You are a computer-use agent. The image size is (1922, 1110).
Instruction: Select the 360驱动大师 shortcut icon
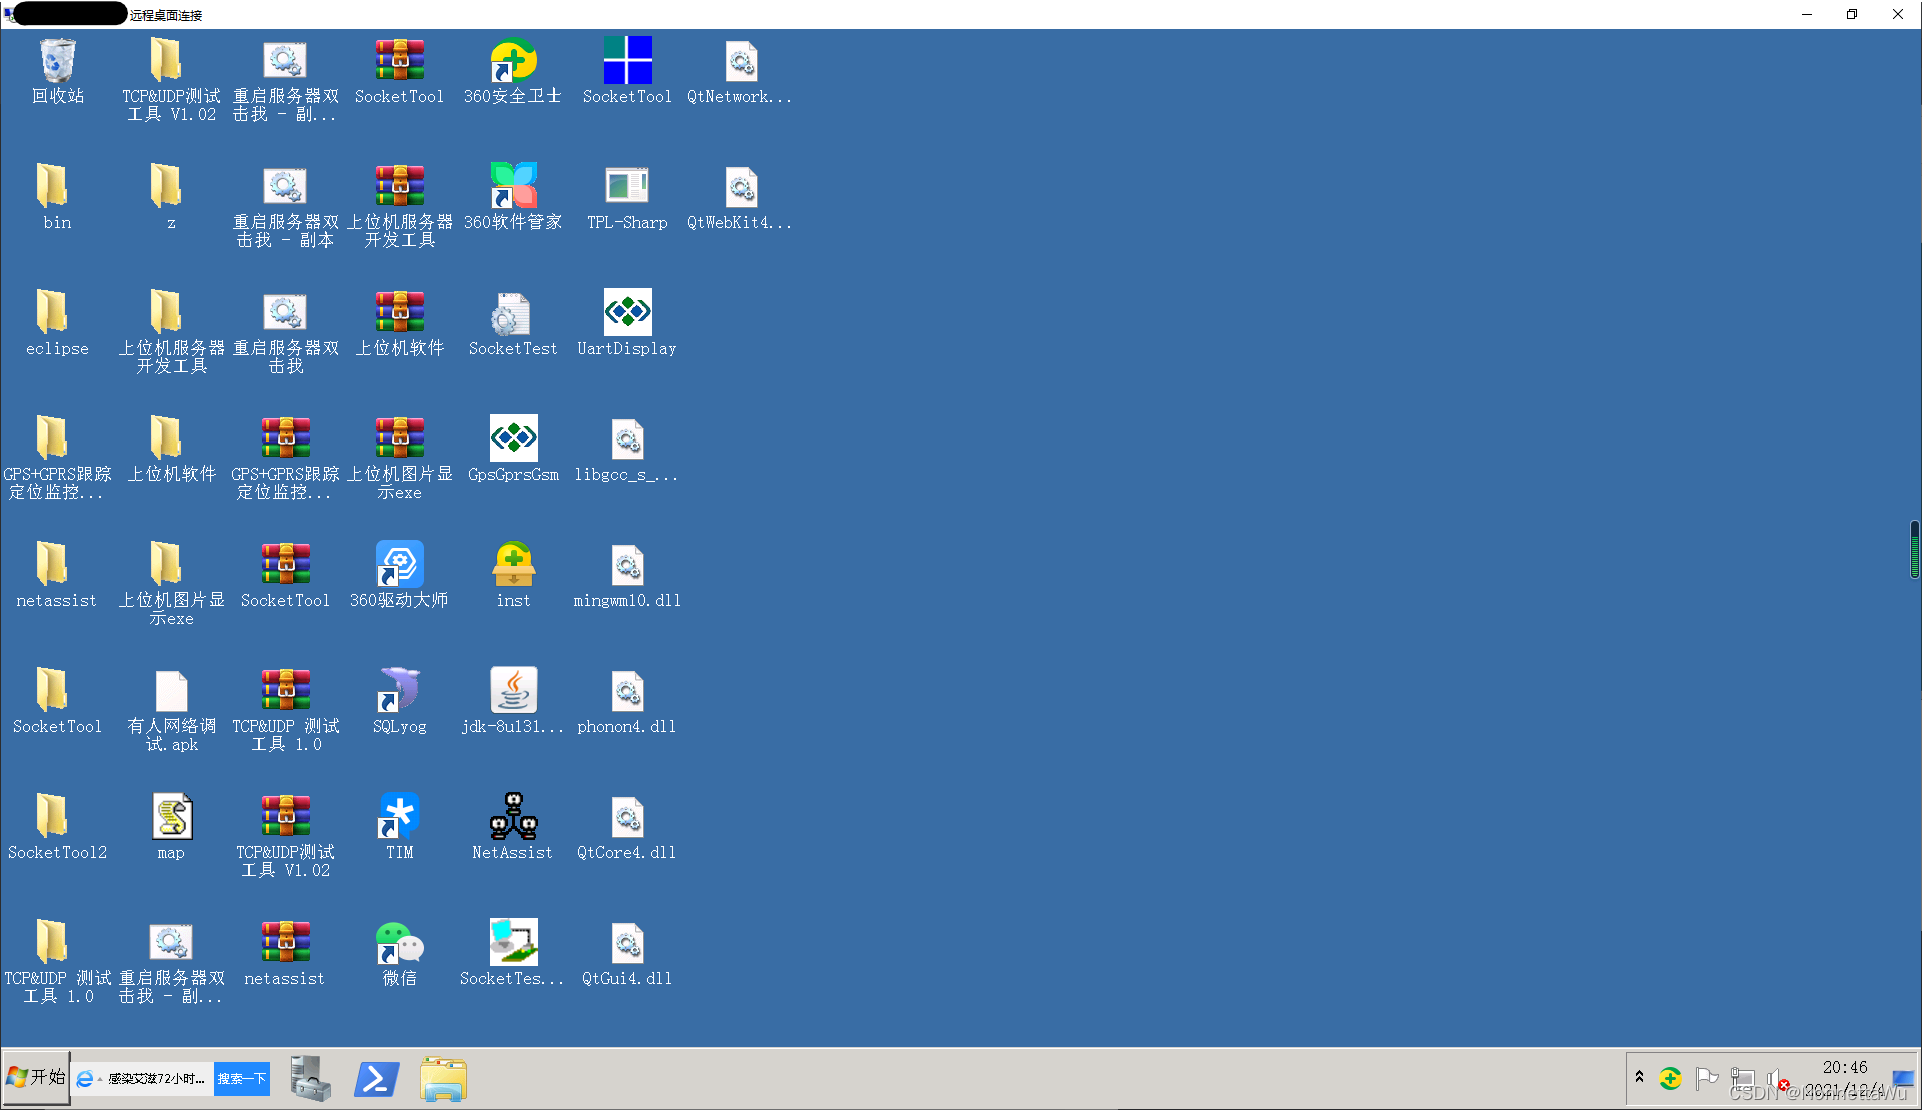tap(399, 565)
